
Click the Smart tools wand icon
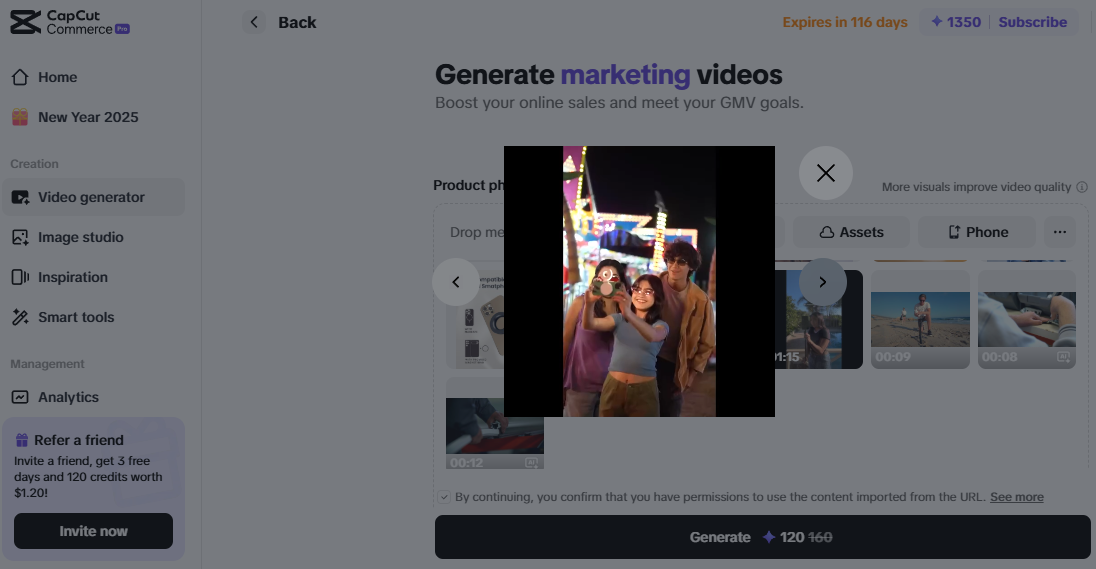20,317
